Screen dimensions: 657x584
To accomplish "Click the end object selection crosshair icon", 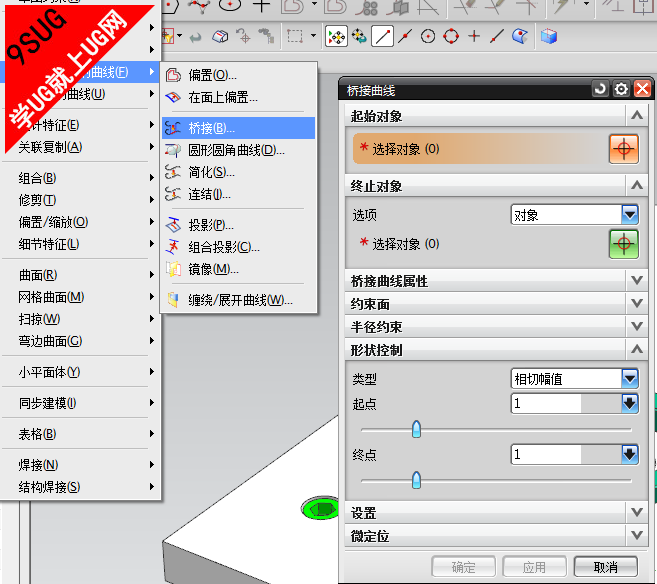I will (x=623, y=244).
